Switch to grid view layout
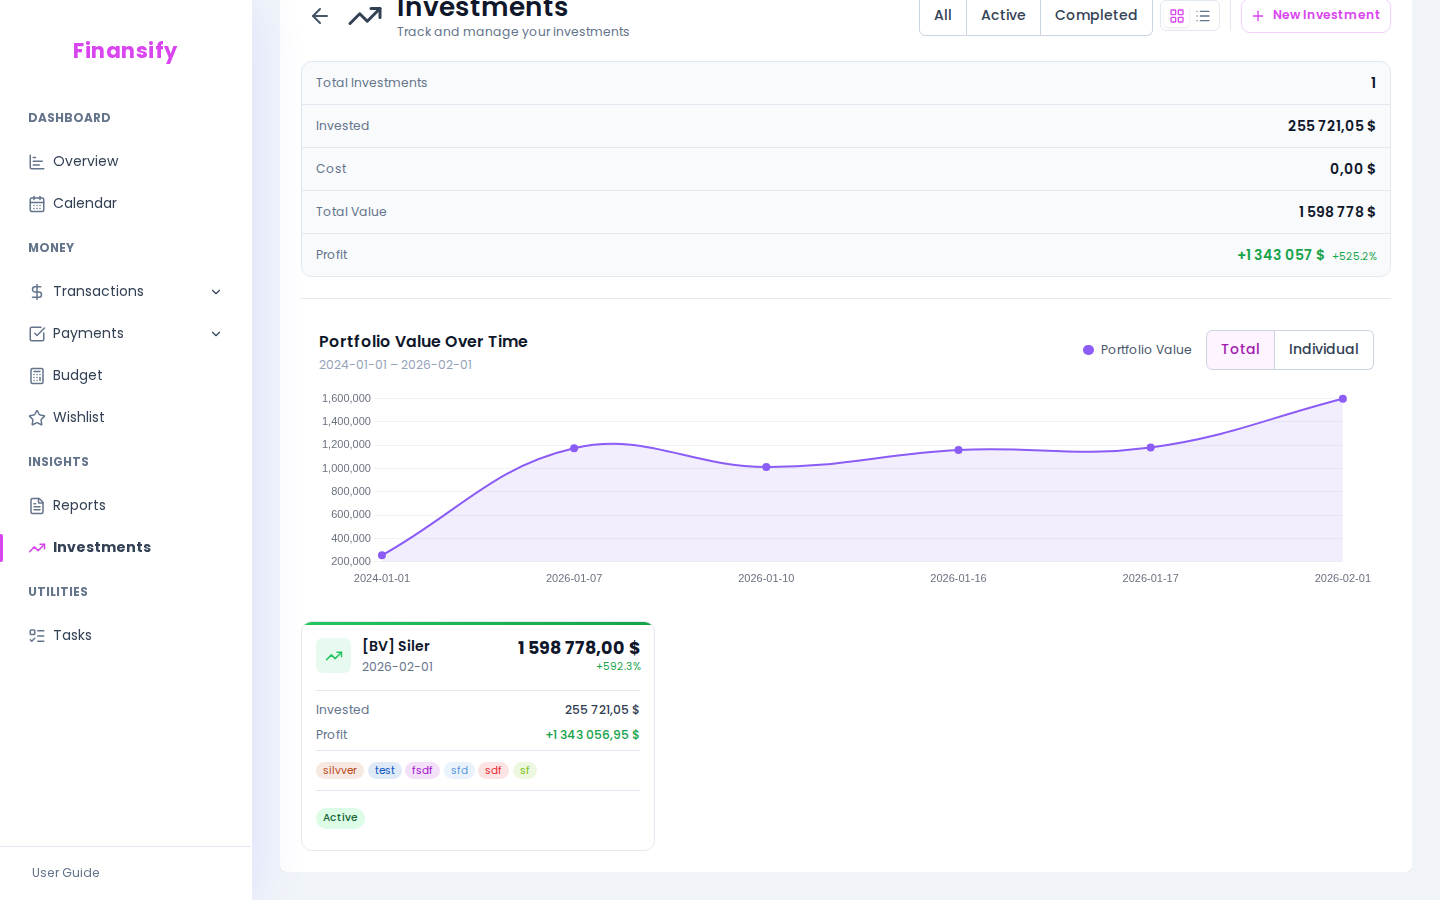1440x900 pixels. coord(1177,16)
